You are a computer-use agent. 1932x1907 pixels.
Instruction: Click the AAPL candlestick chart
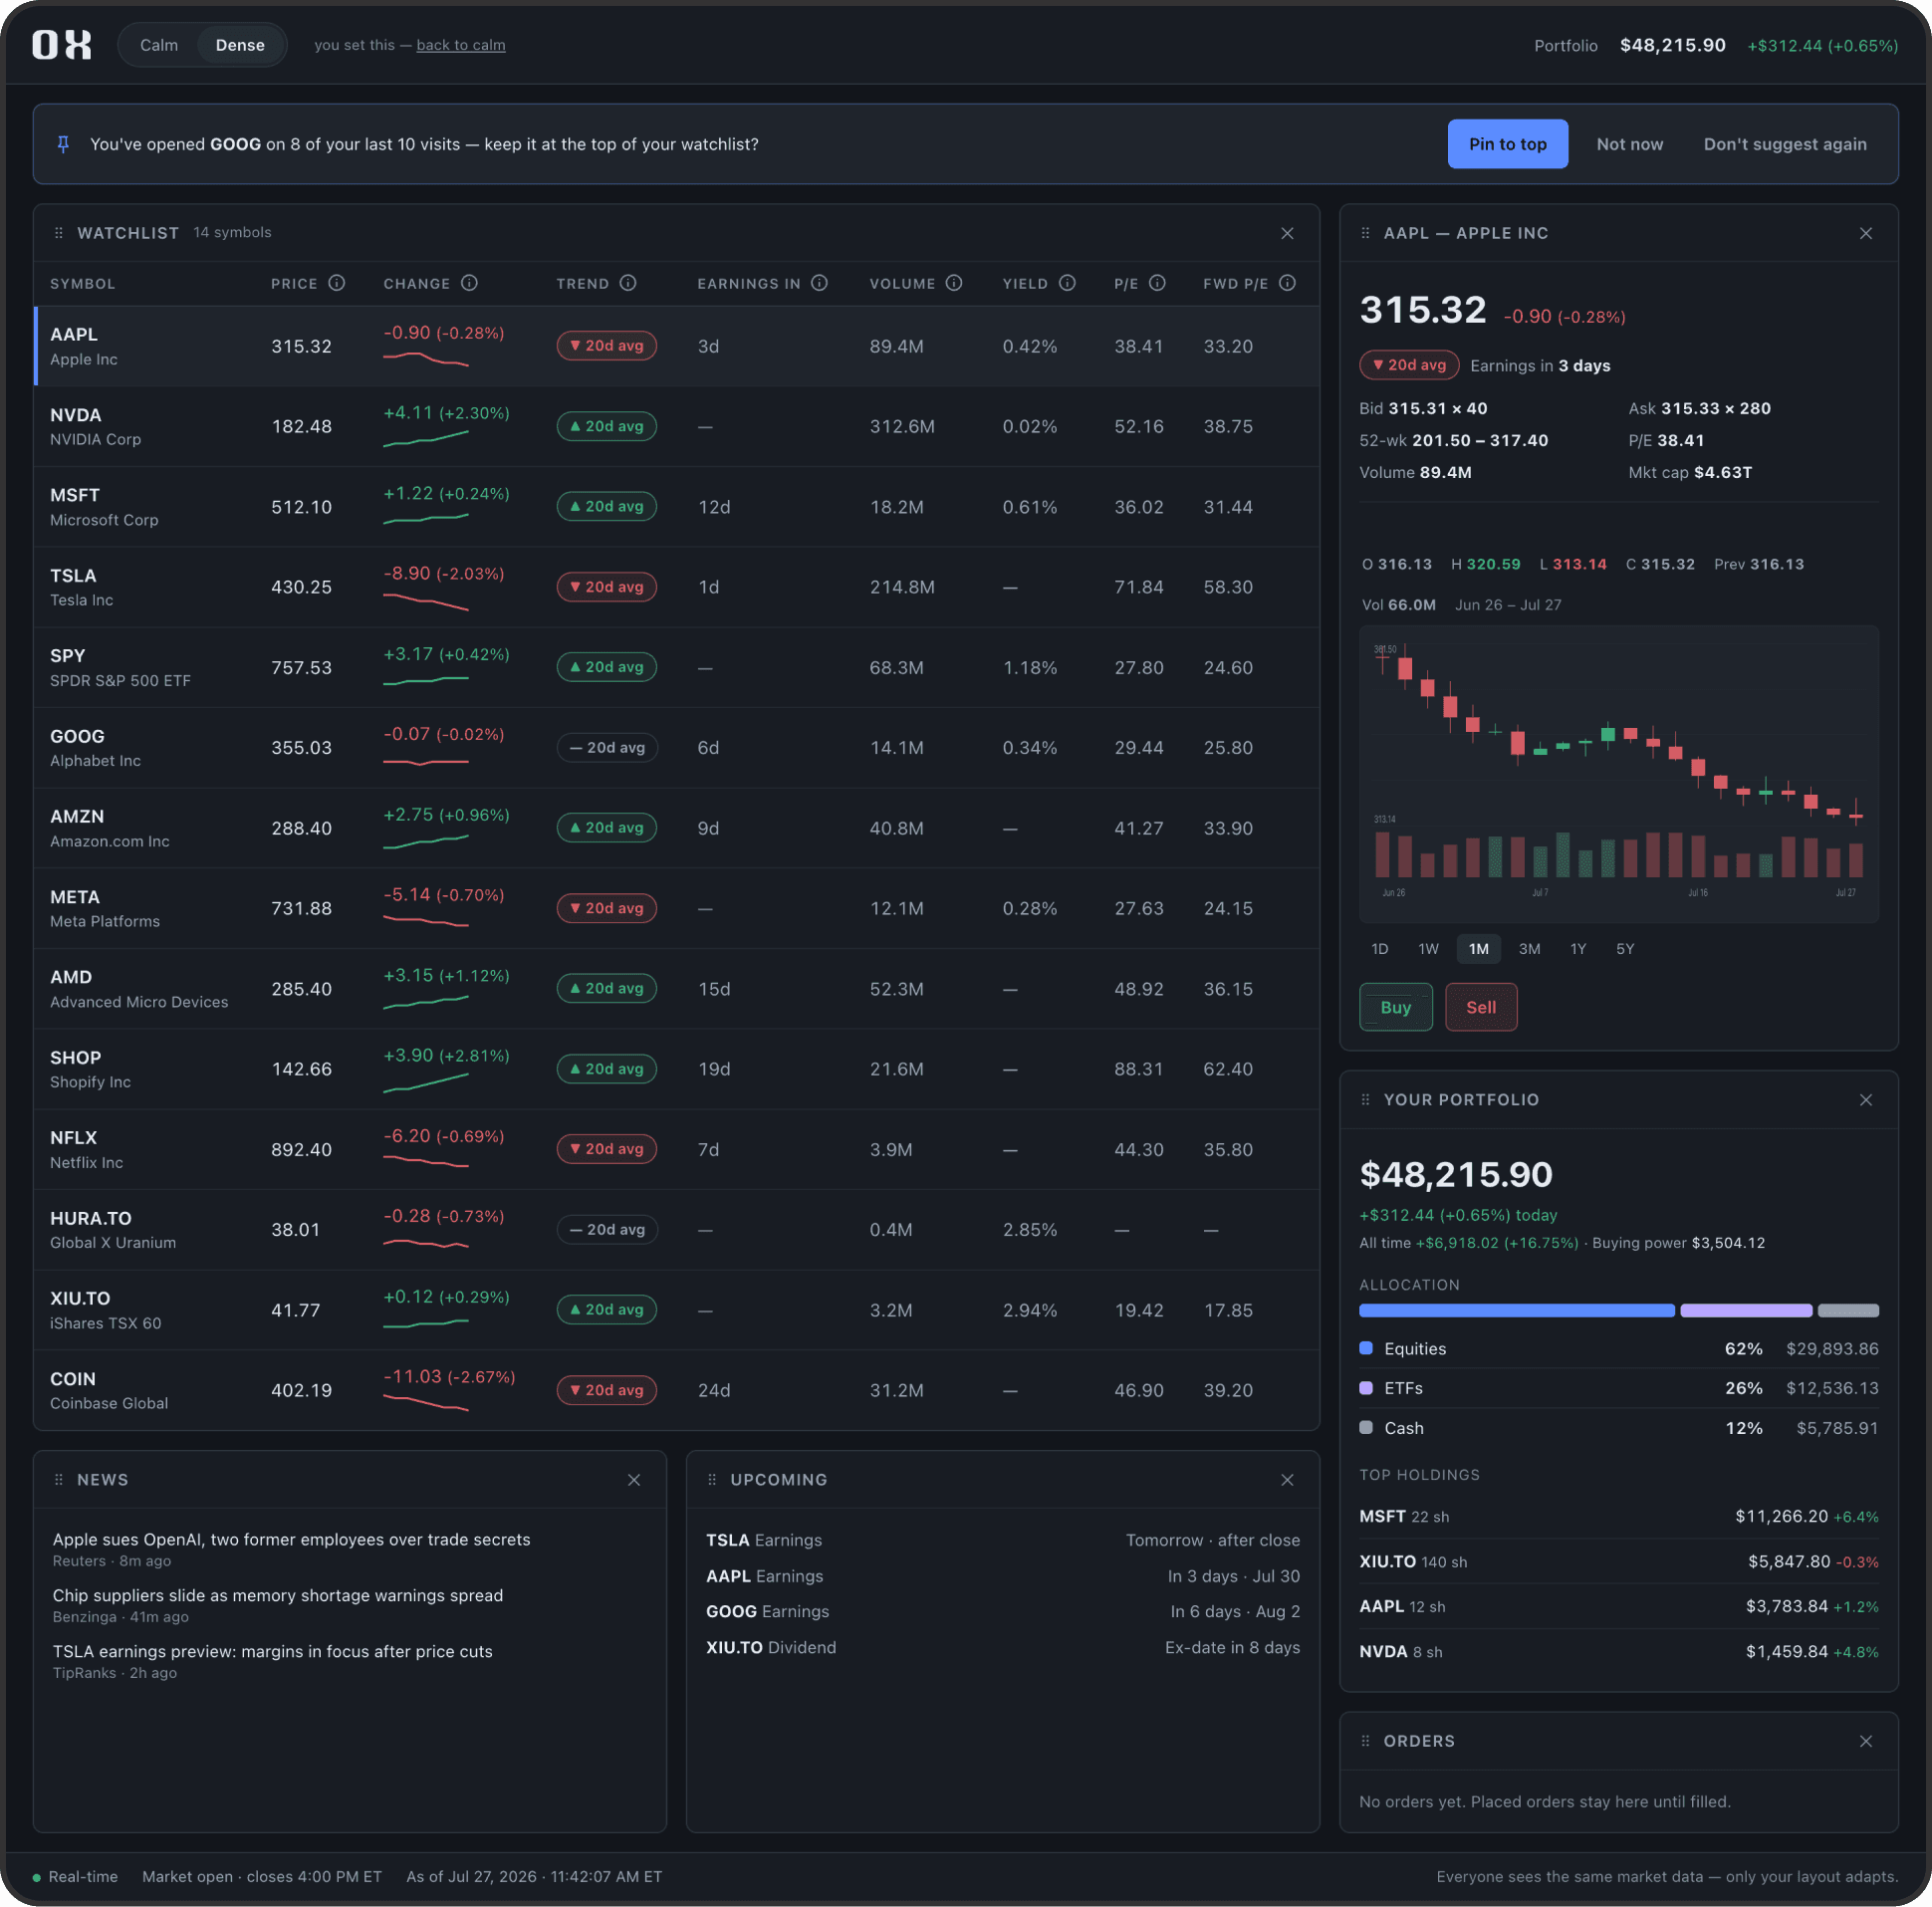click(x=1618, y=773)
